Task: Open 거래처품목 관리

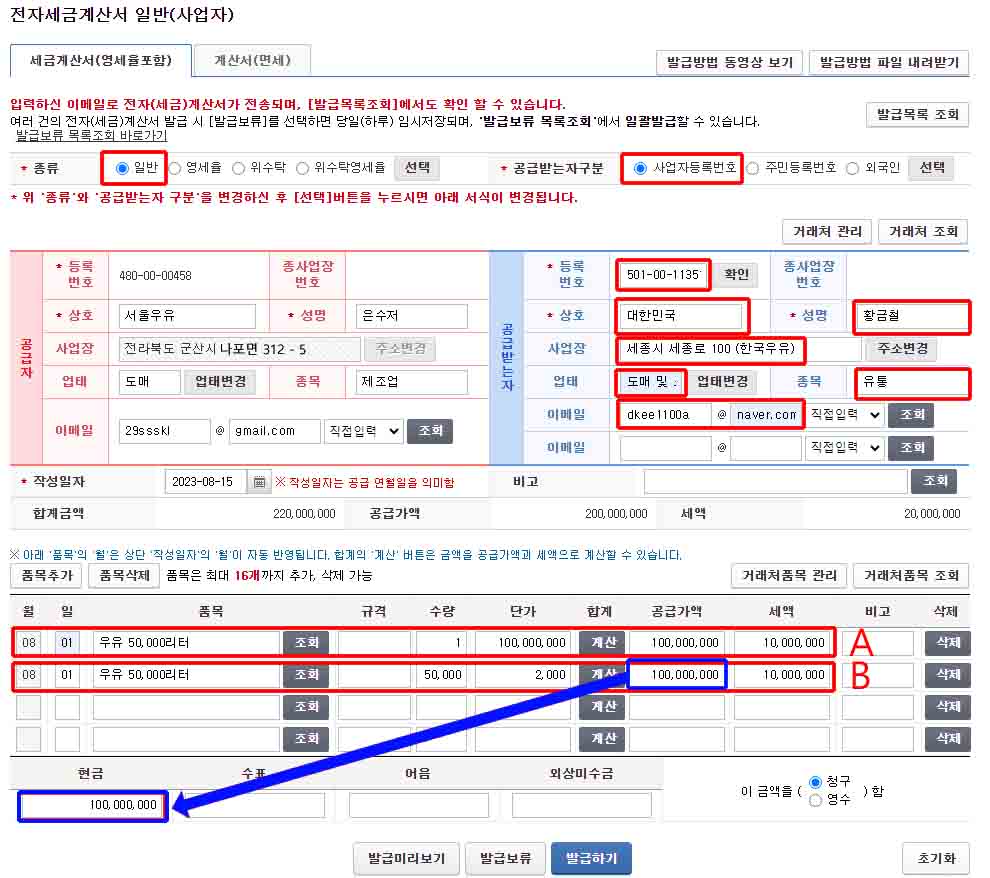Action: 789,576
